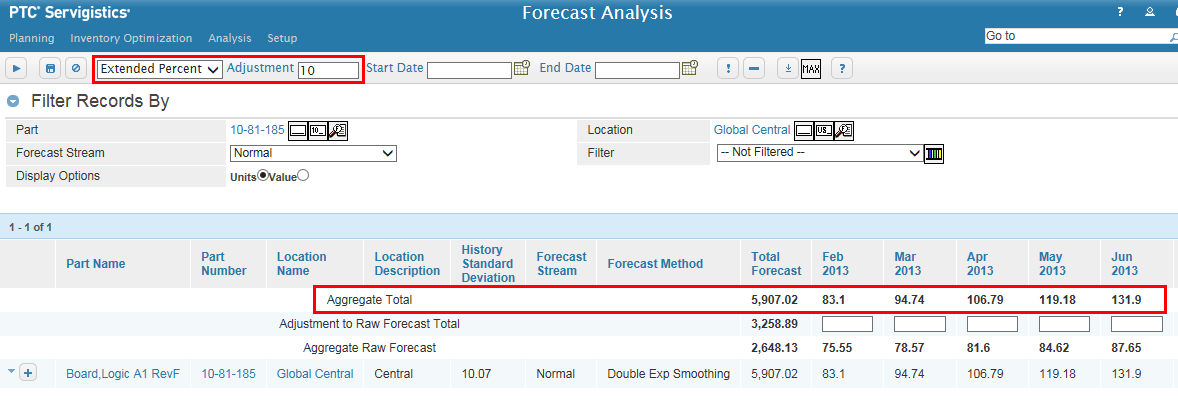Open the Analysis menu
Viewport: 1178px width, 417px height.
(x=230, y=38)
